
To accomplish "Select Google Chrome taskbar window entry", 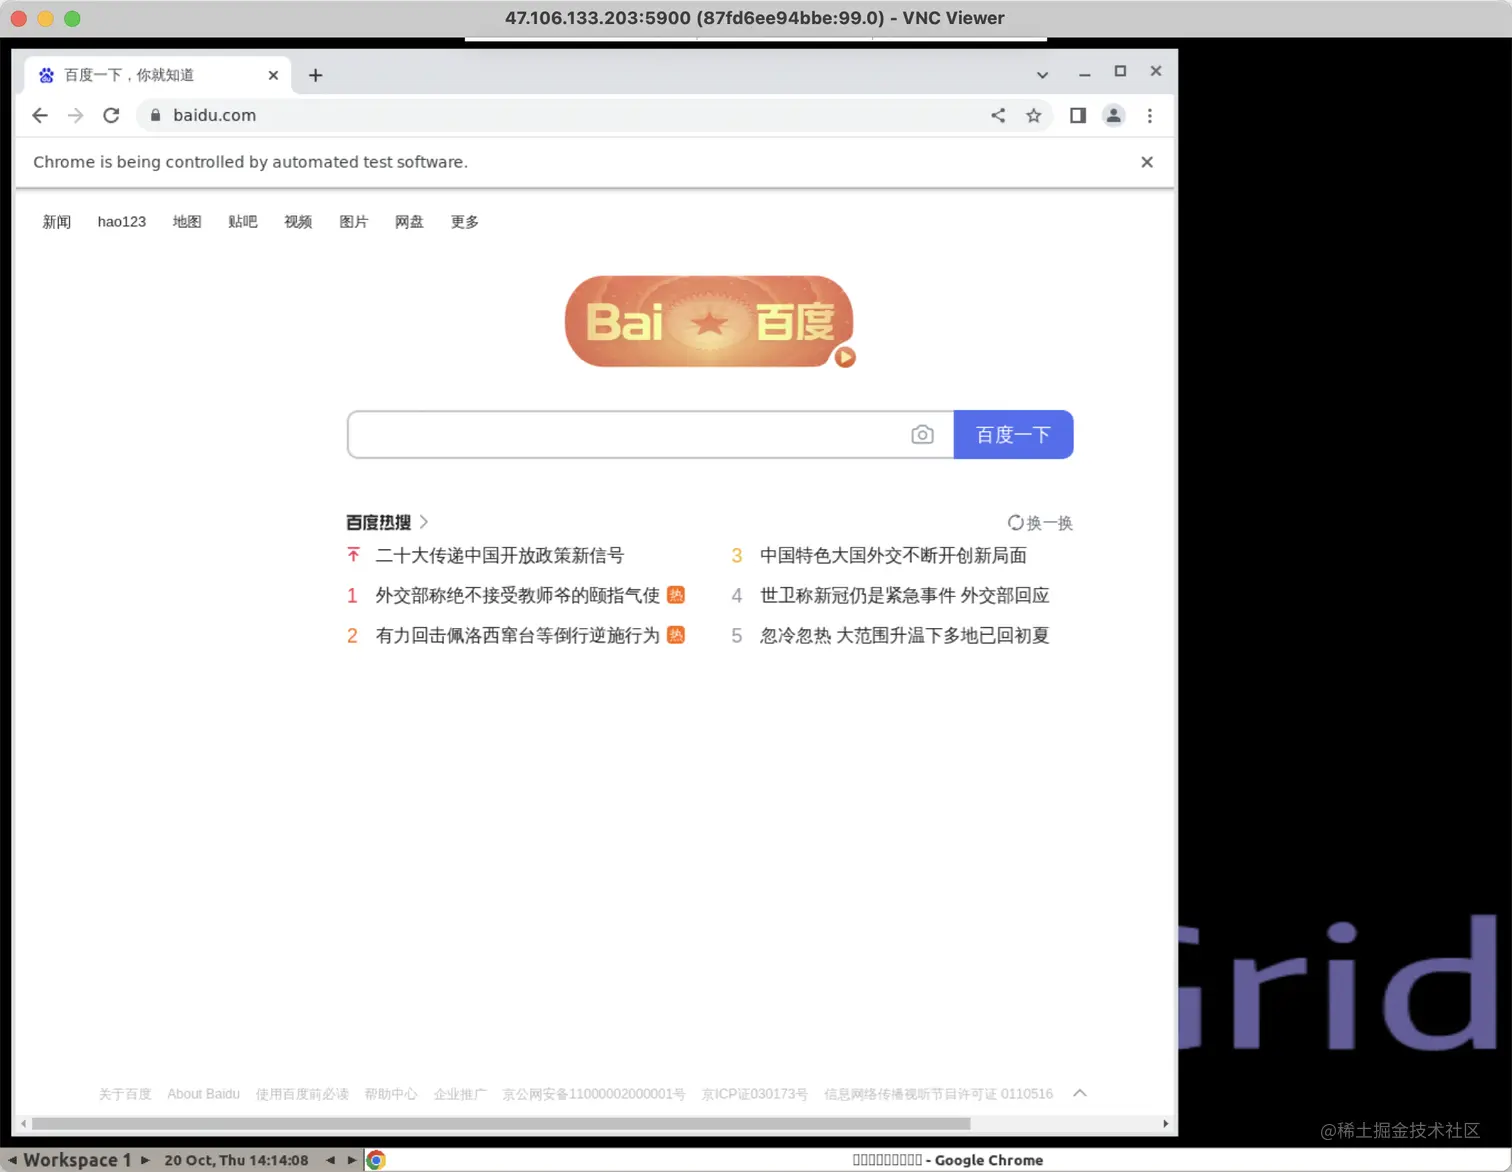I will tap(948, 1160).
